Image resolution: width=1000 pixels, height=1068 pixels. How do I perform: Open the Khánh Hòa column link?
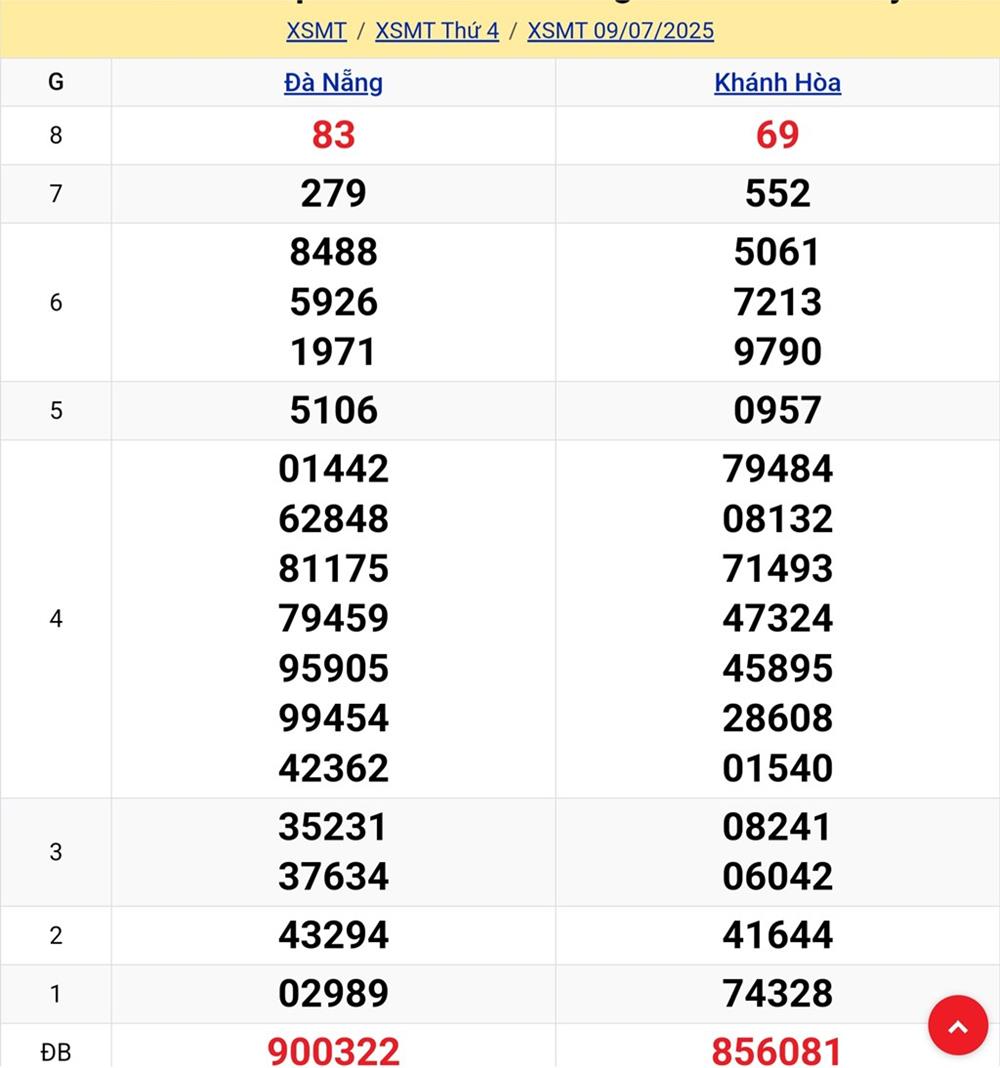(x=777, y=83)
